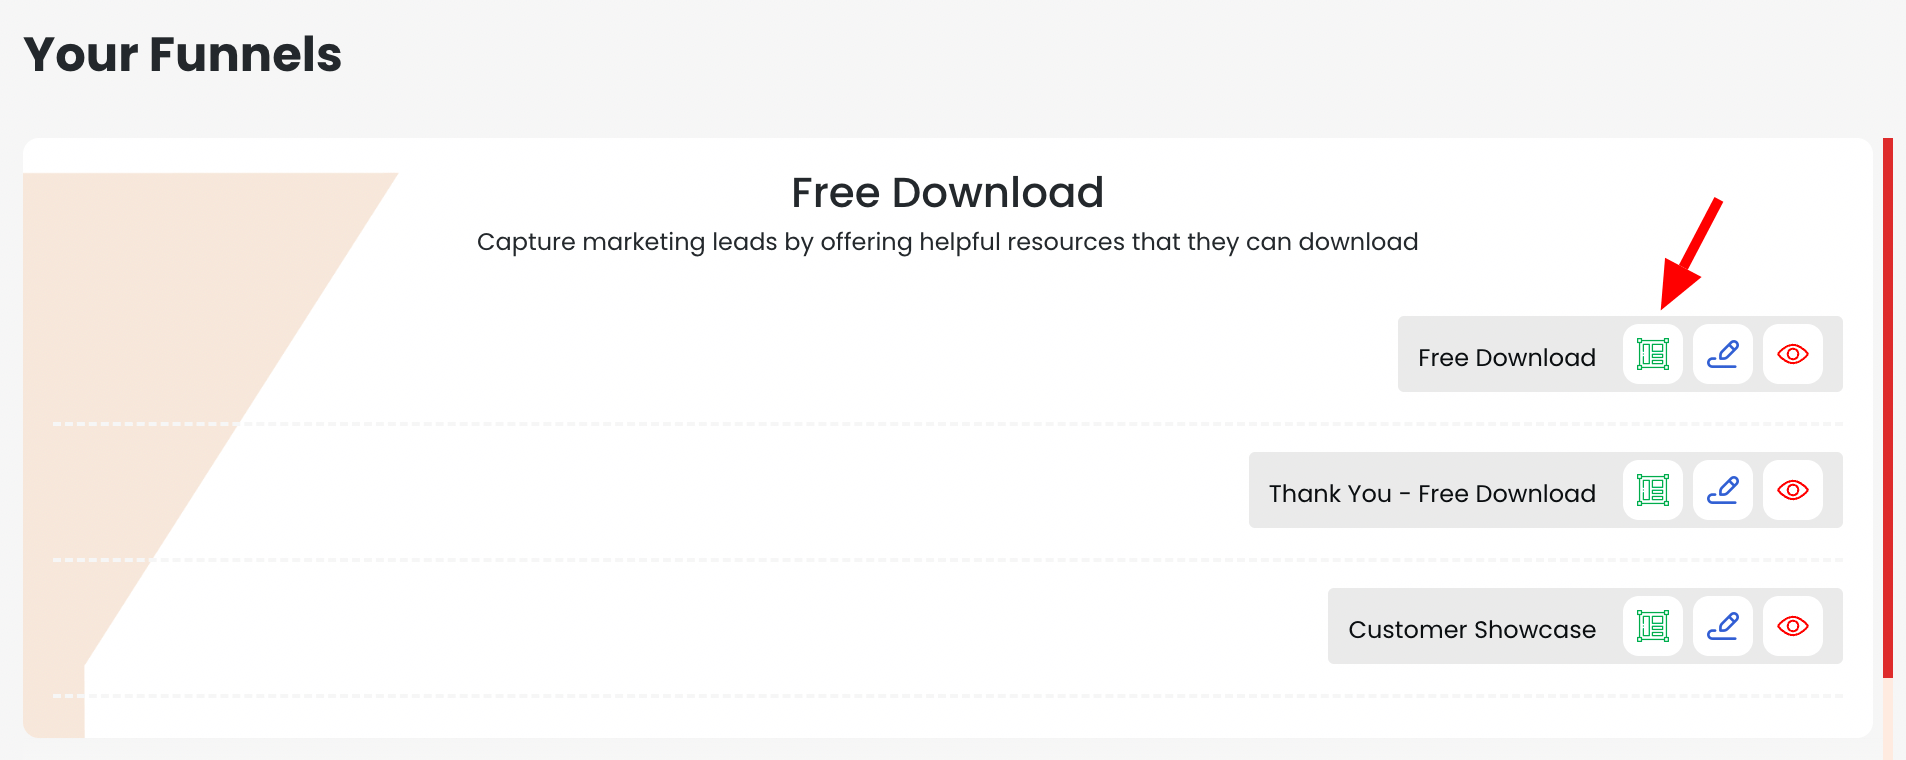Preview Thank You - Free Download with eye icon
The height and width of the screenshot is (760, 1906).
[x=1792, y=490]
